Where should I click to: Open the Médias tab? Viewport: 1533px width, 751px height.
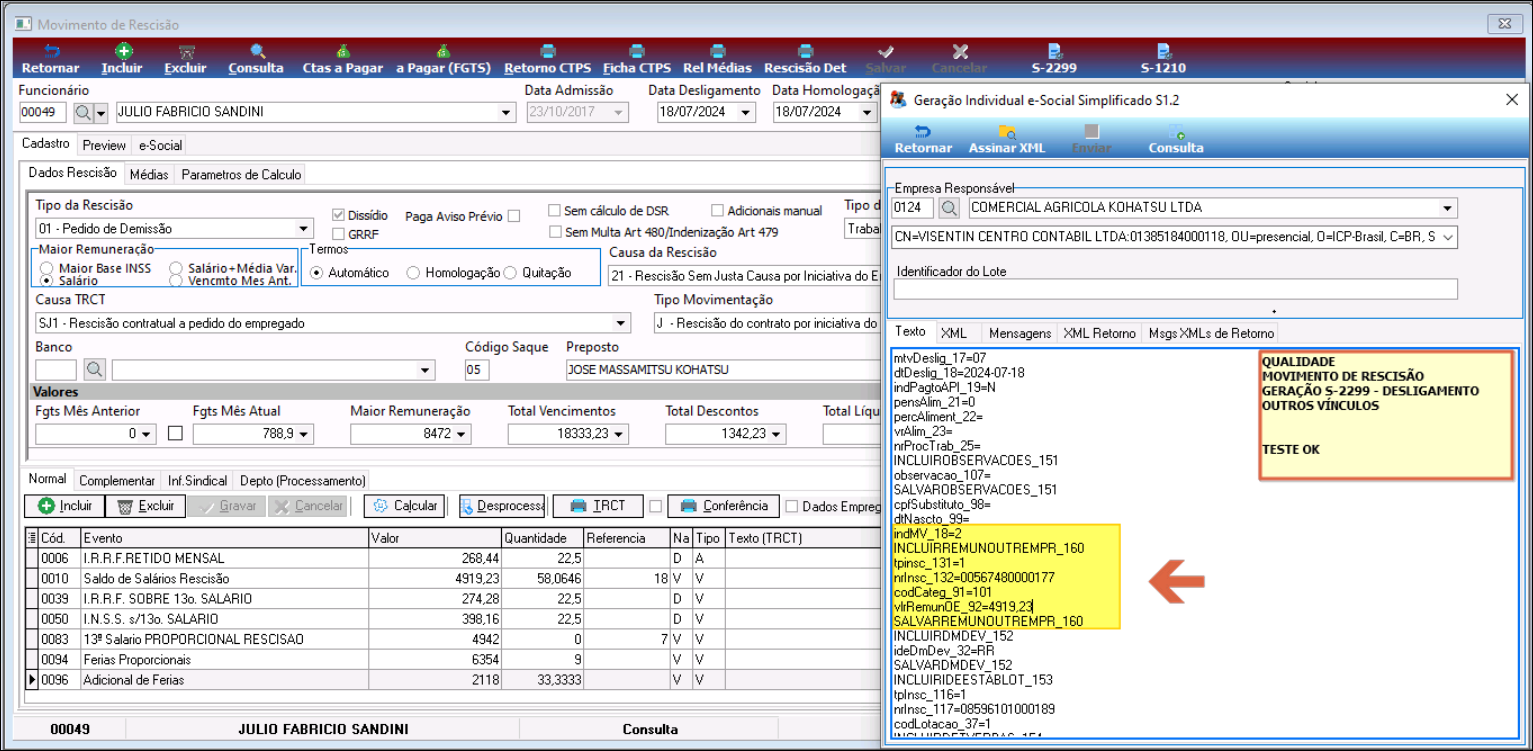pos(149,174)
